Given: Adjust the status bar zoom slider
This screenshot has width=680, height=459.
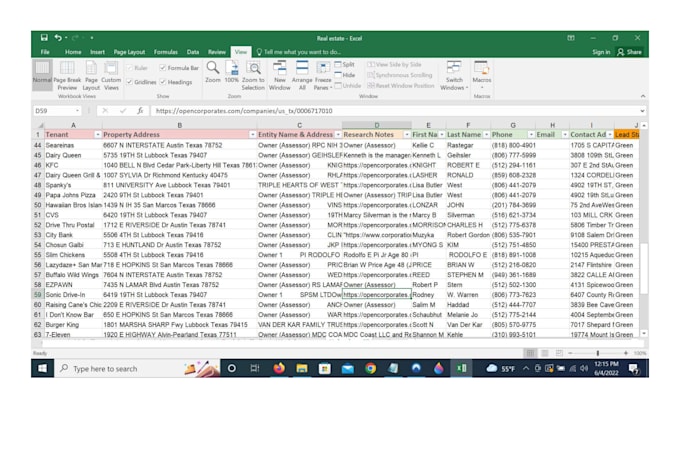Looking at the screenshot, I should coord(598,353).
